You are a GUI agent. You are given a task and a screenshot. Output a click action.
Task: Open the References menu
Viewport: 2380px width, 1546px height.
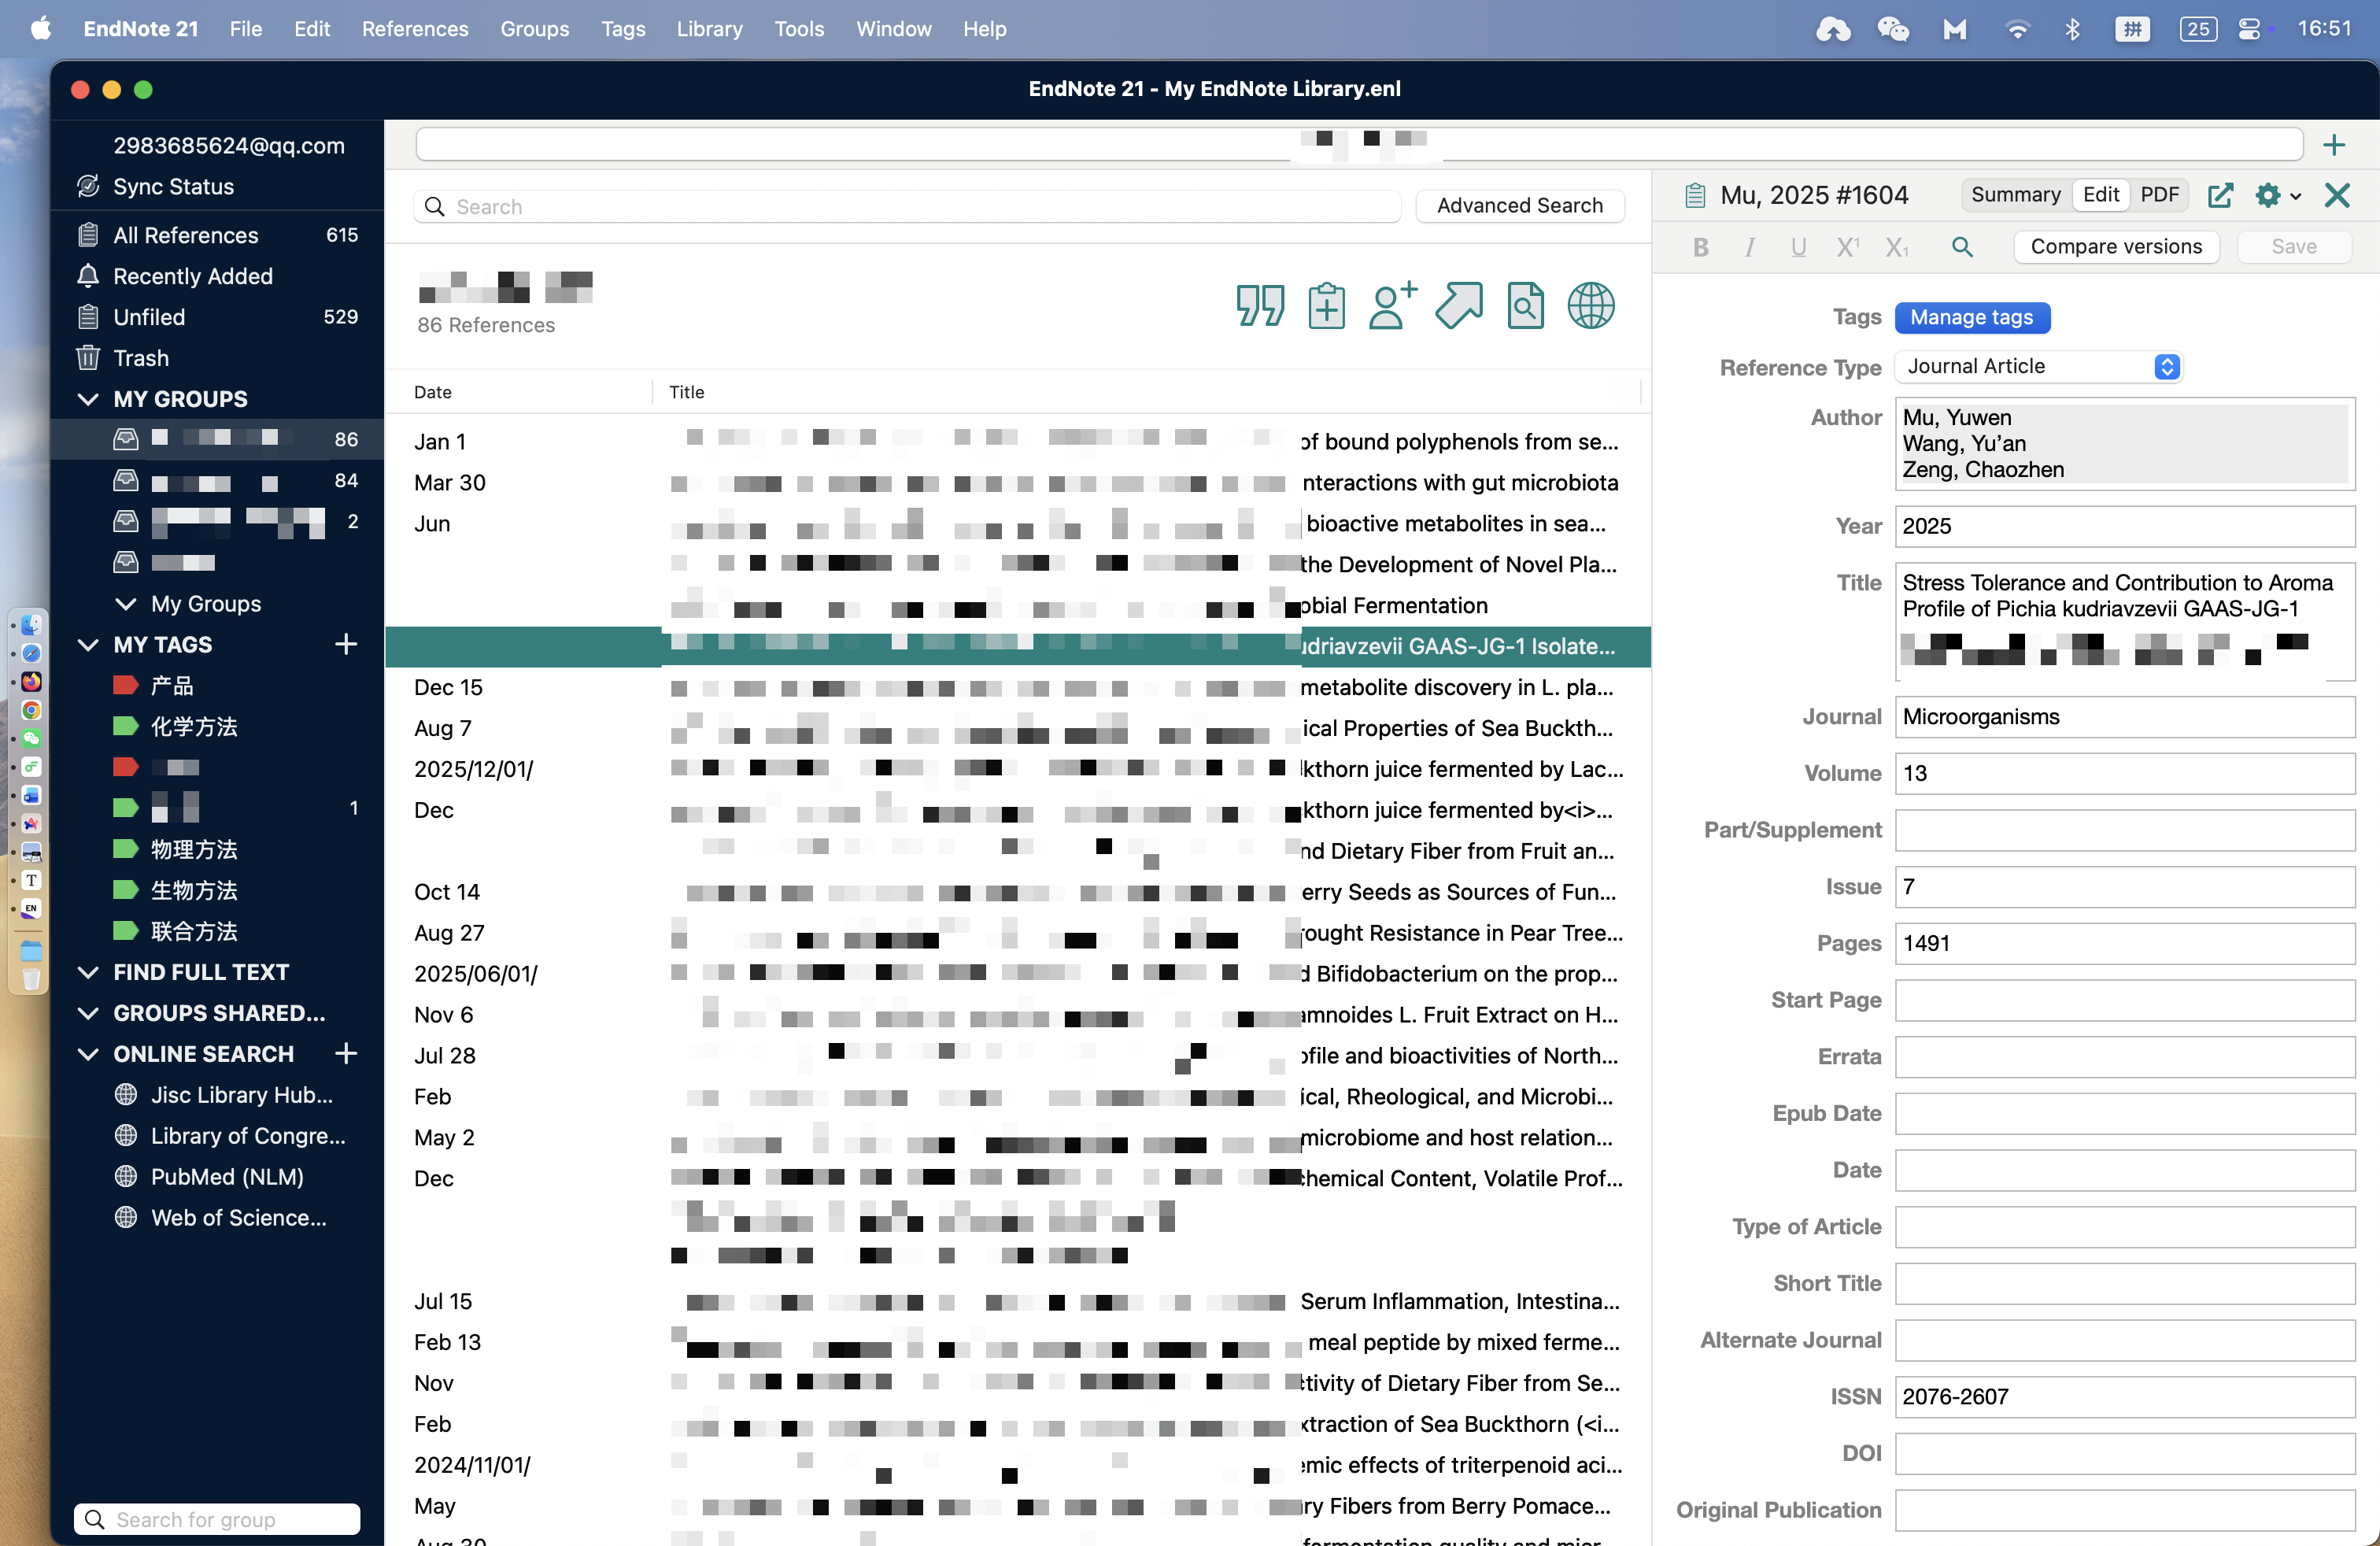414,29
